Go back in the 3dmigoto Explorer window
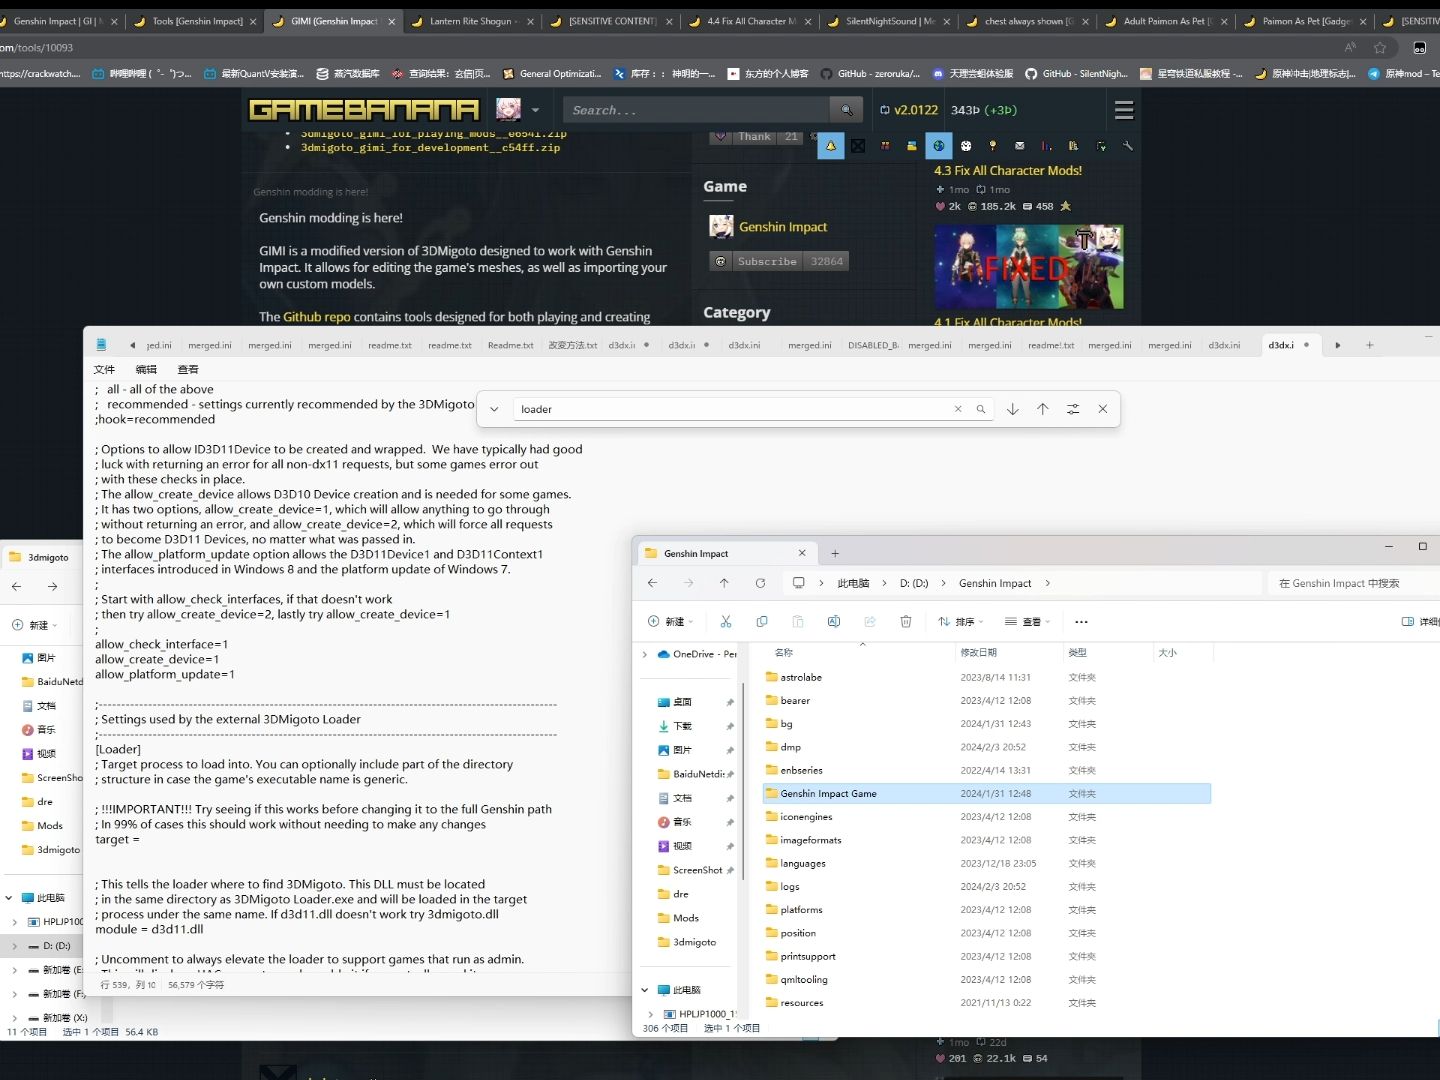1440x1080 pixels. click(x=16, y=587)
